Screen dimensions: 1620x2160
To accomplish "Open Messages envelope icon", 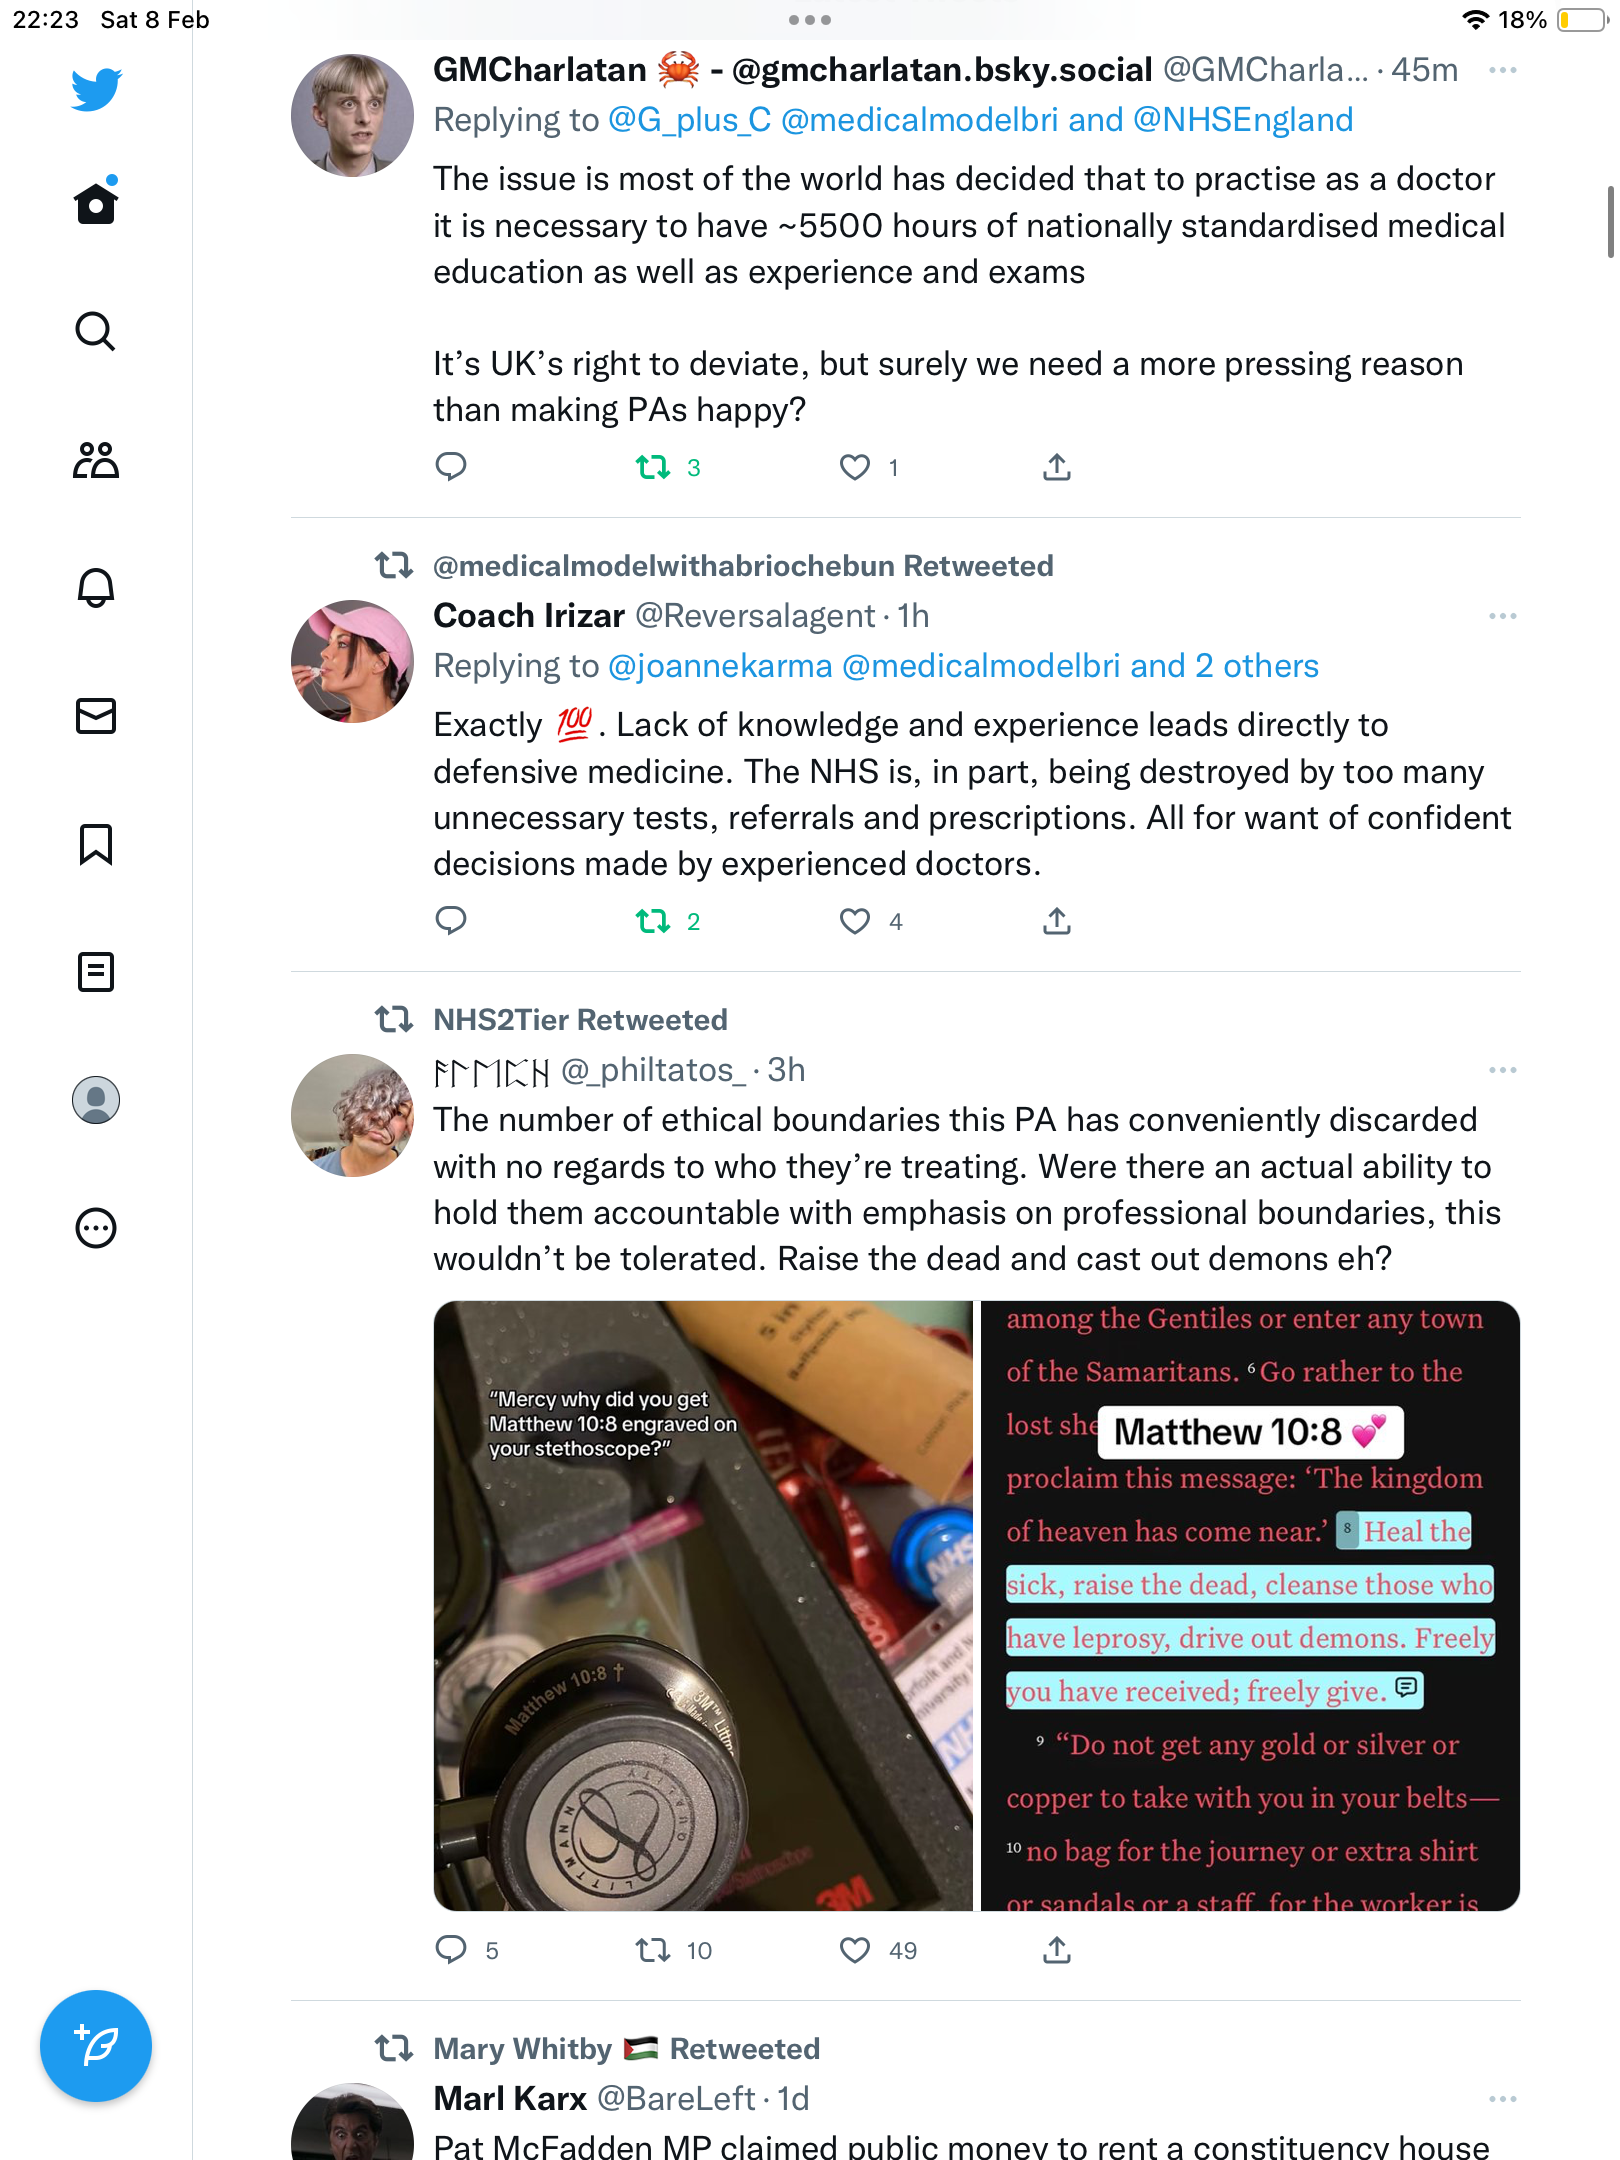I will pos(96,716).
